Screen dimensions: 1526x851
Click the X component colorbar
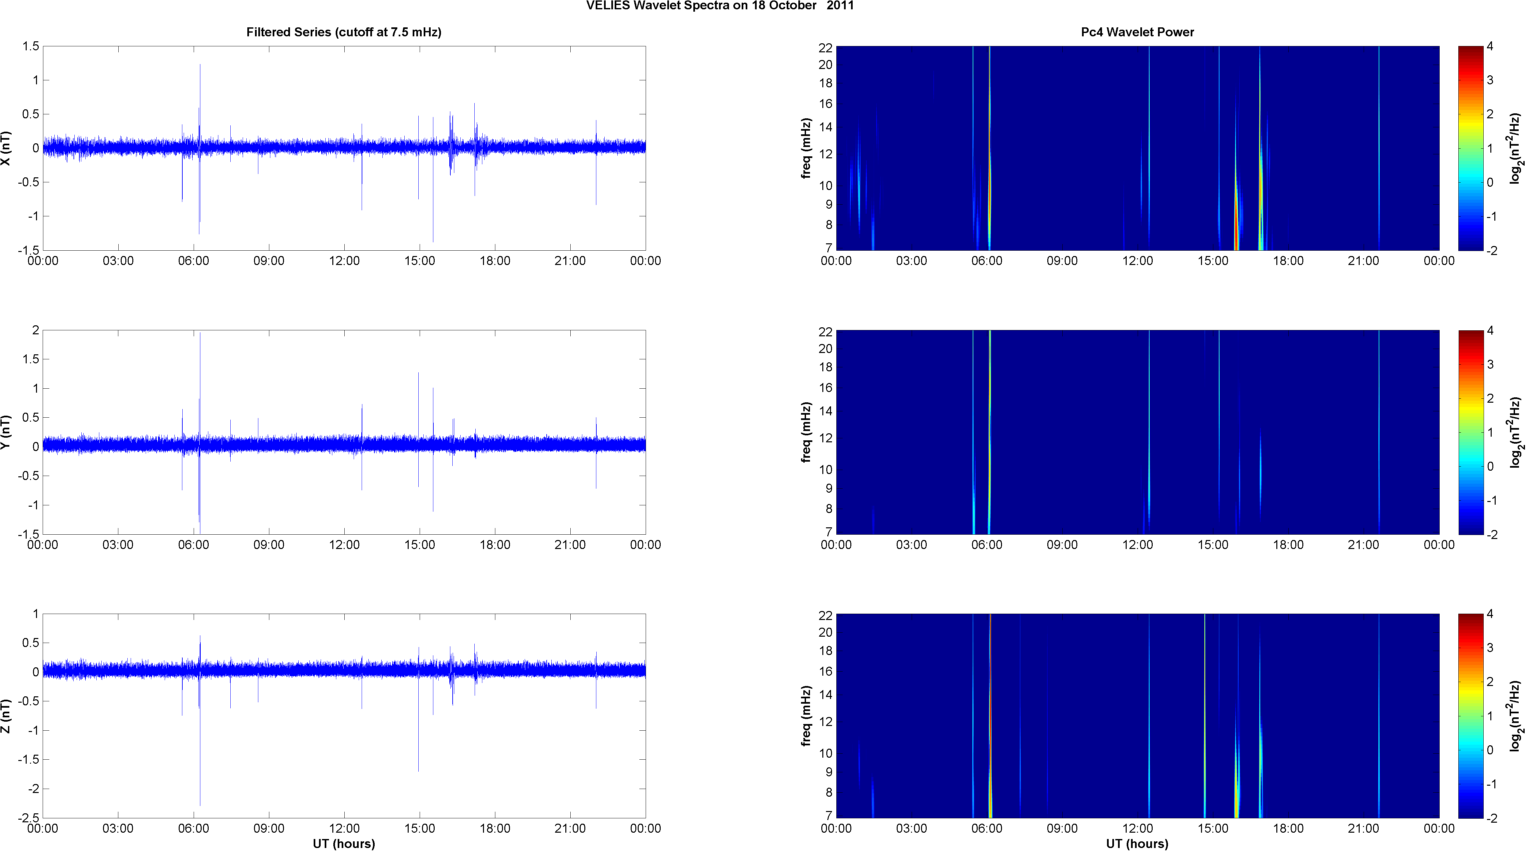pos(1470,148)
